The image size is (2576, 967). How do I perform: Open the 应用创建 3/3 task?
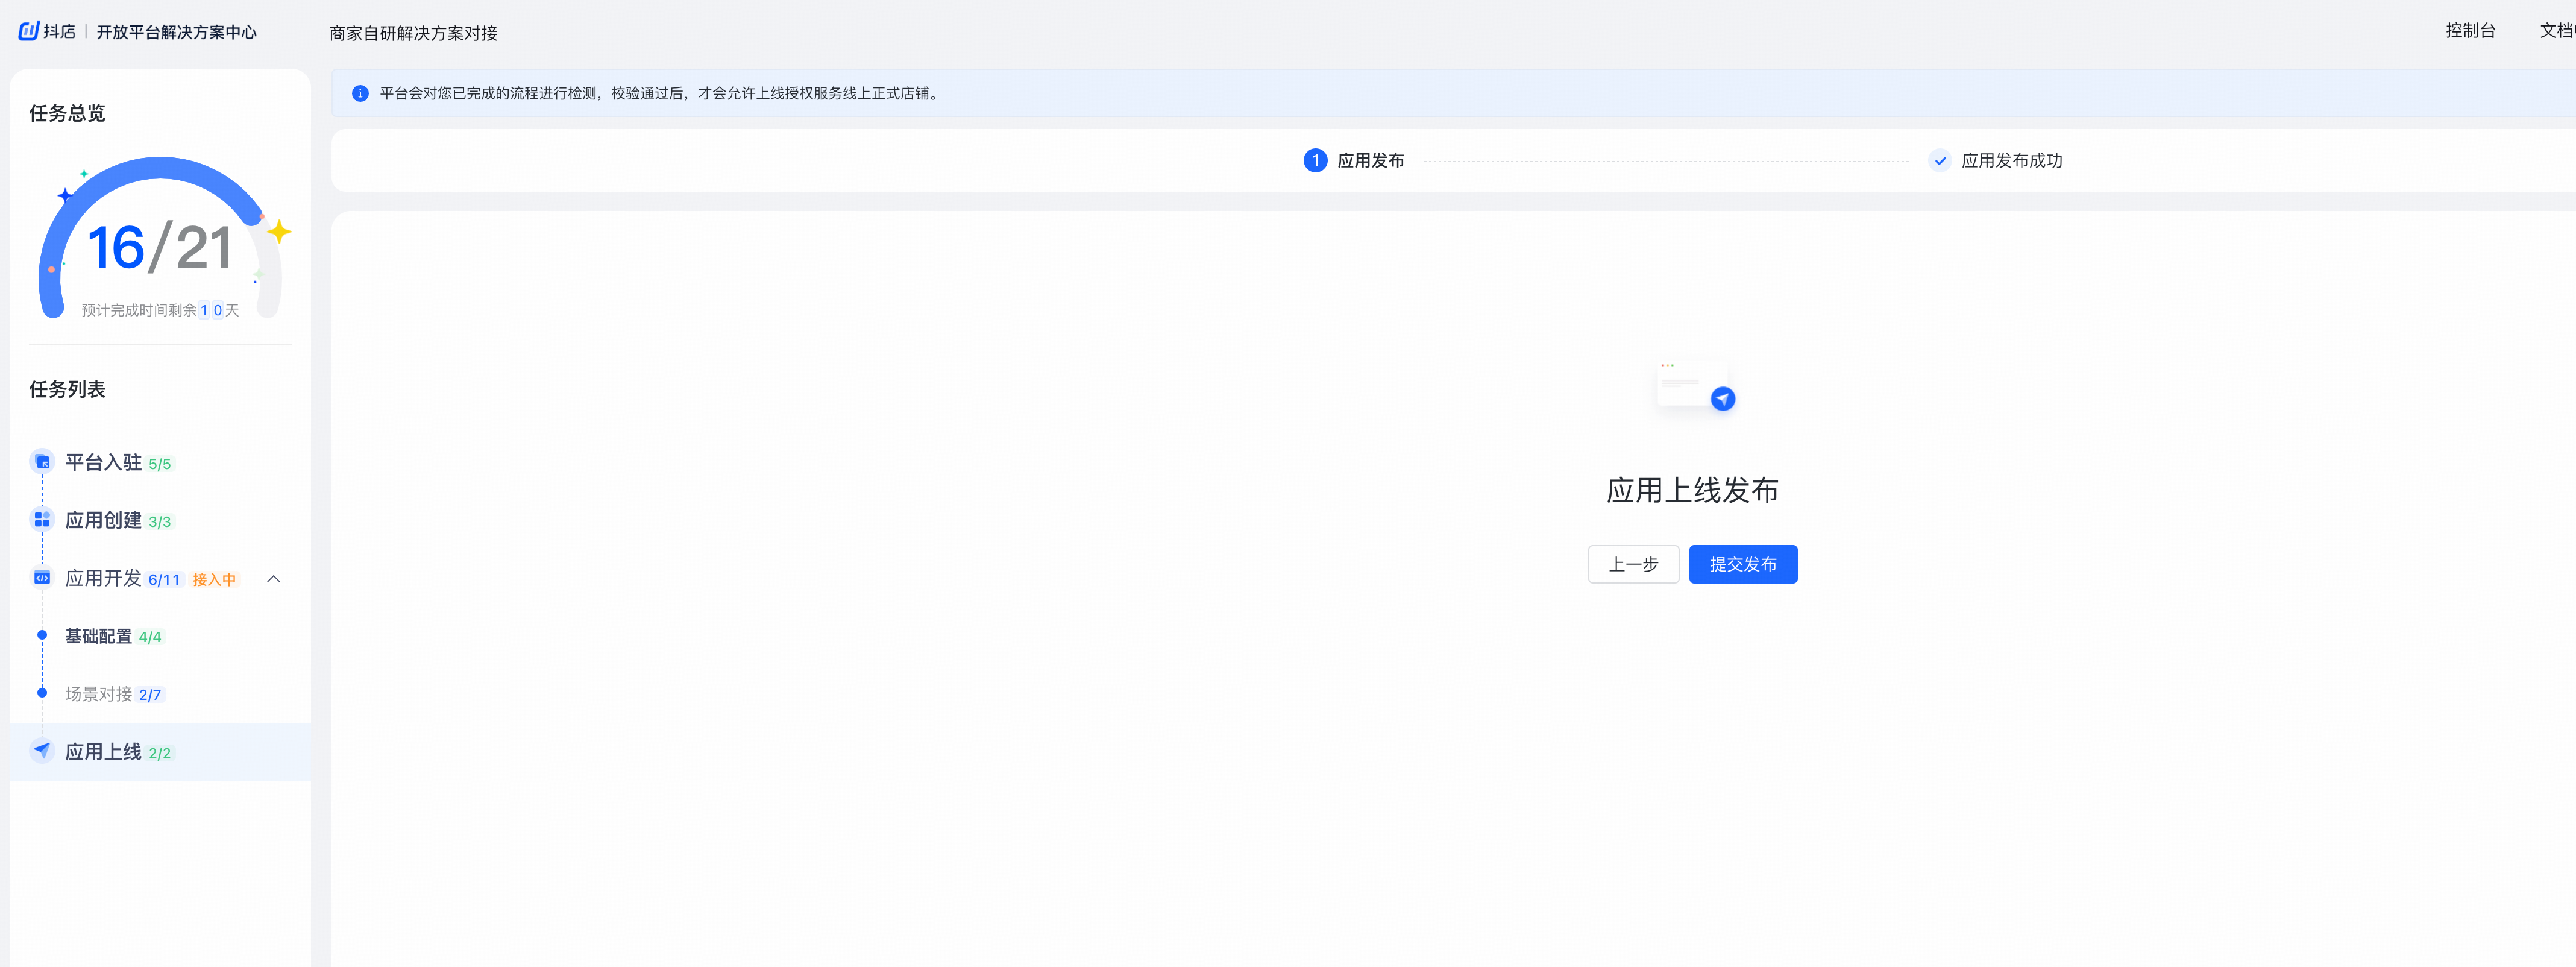tap(160, 520)
